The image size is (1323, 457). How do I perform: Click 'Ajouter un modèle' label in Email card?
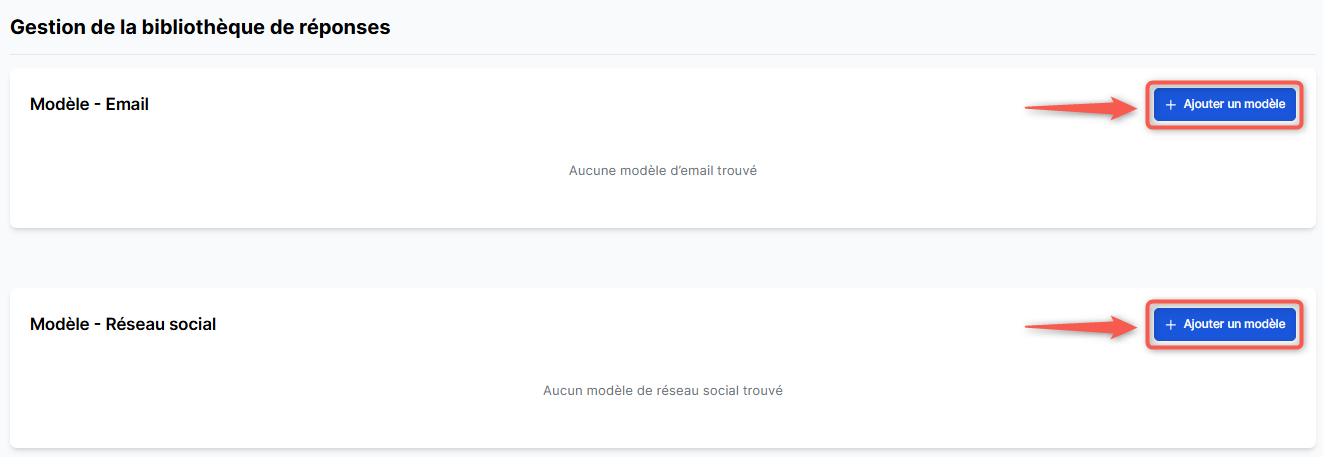tap(1234, 104)
